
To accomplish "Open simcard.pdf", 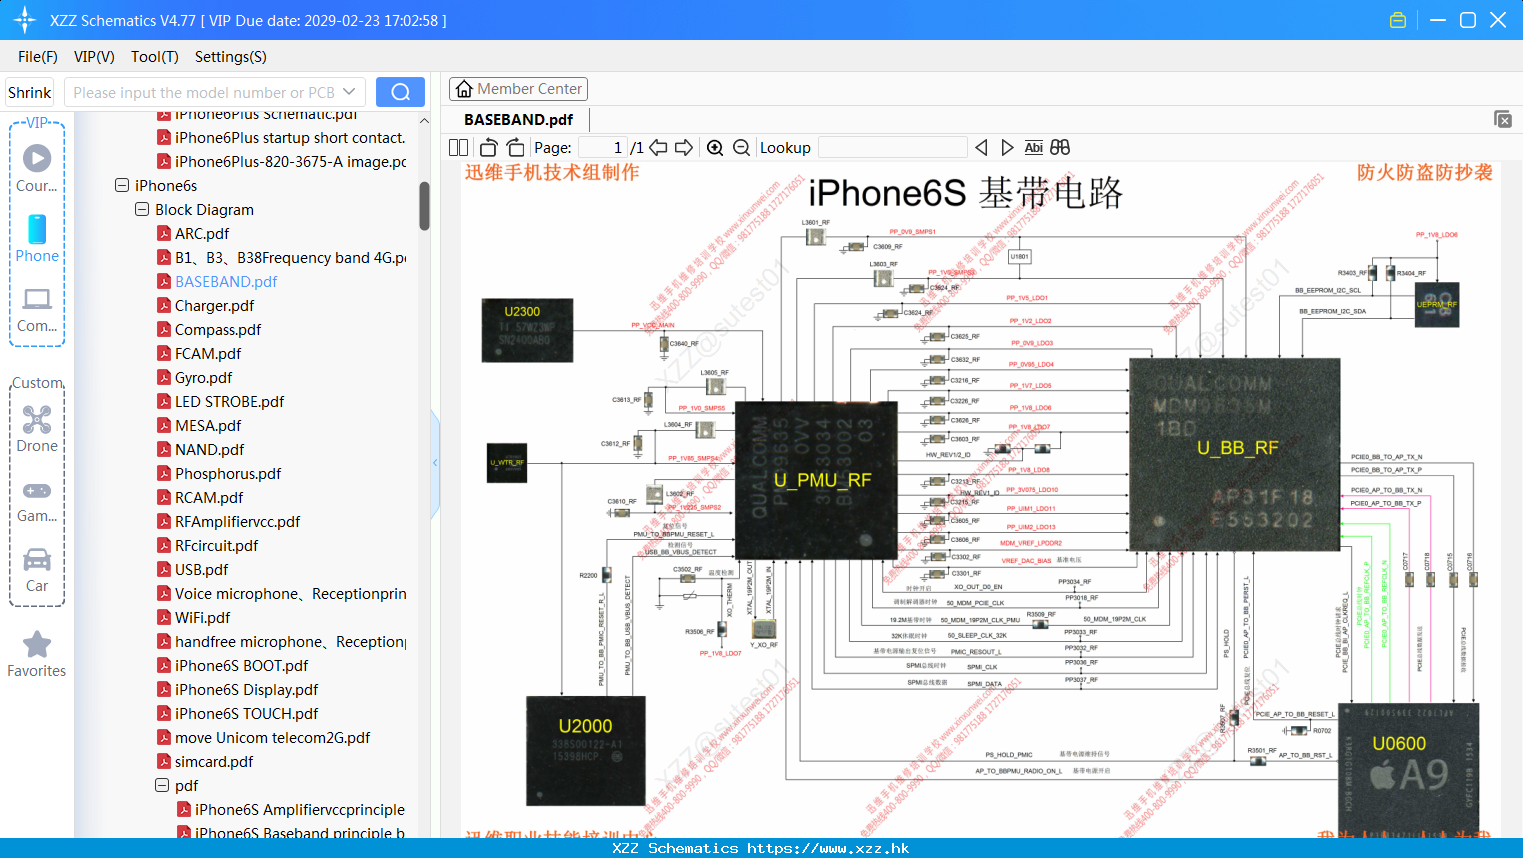I will (x=214, y=761).
